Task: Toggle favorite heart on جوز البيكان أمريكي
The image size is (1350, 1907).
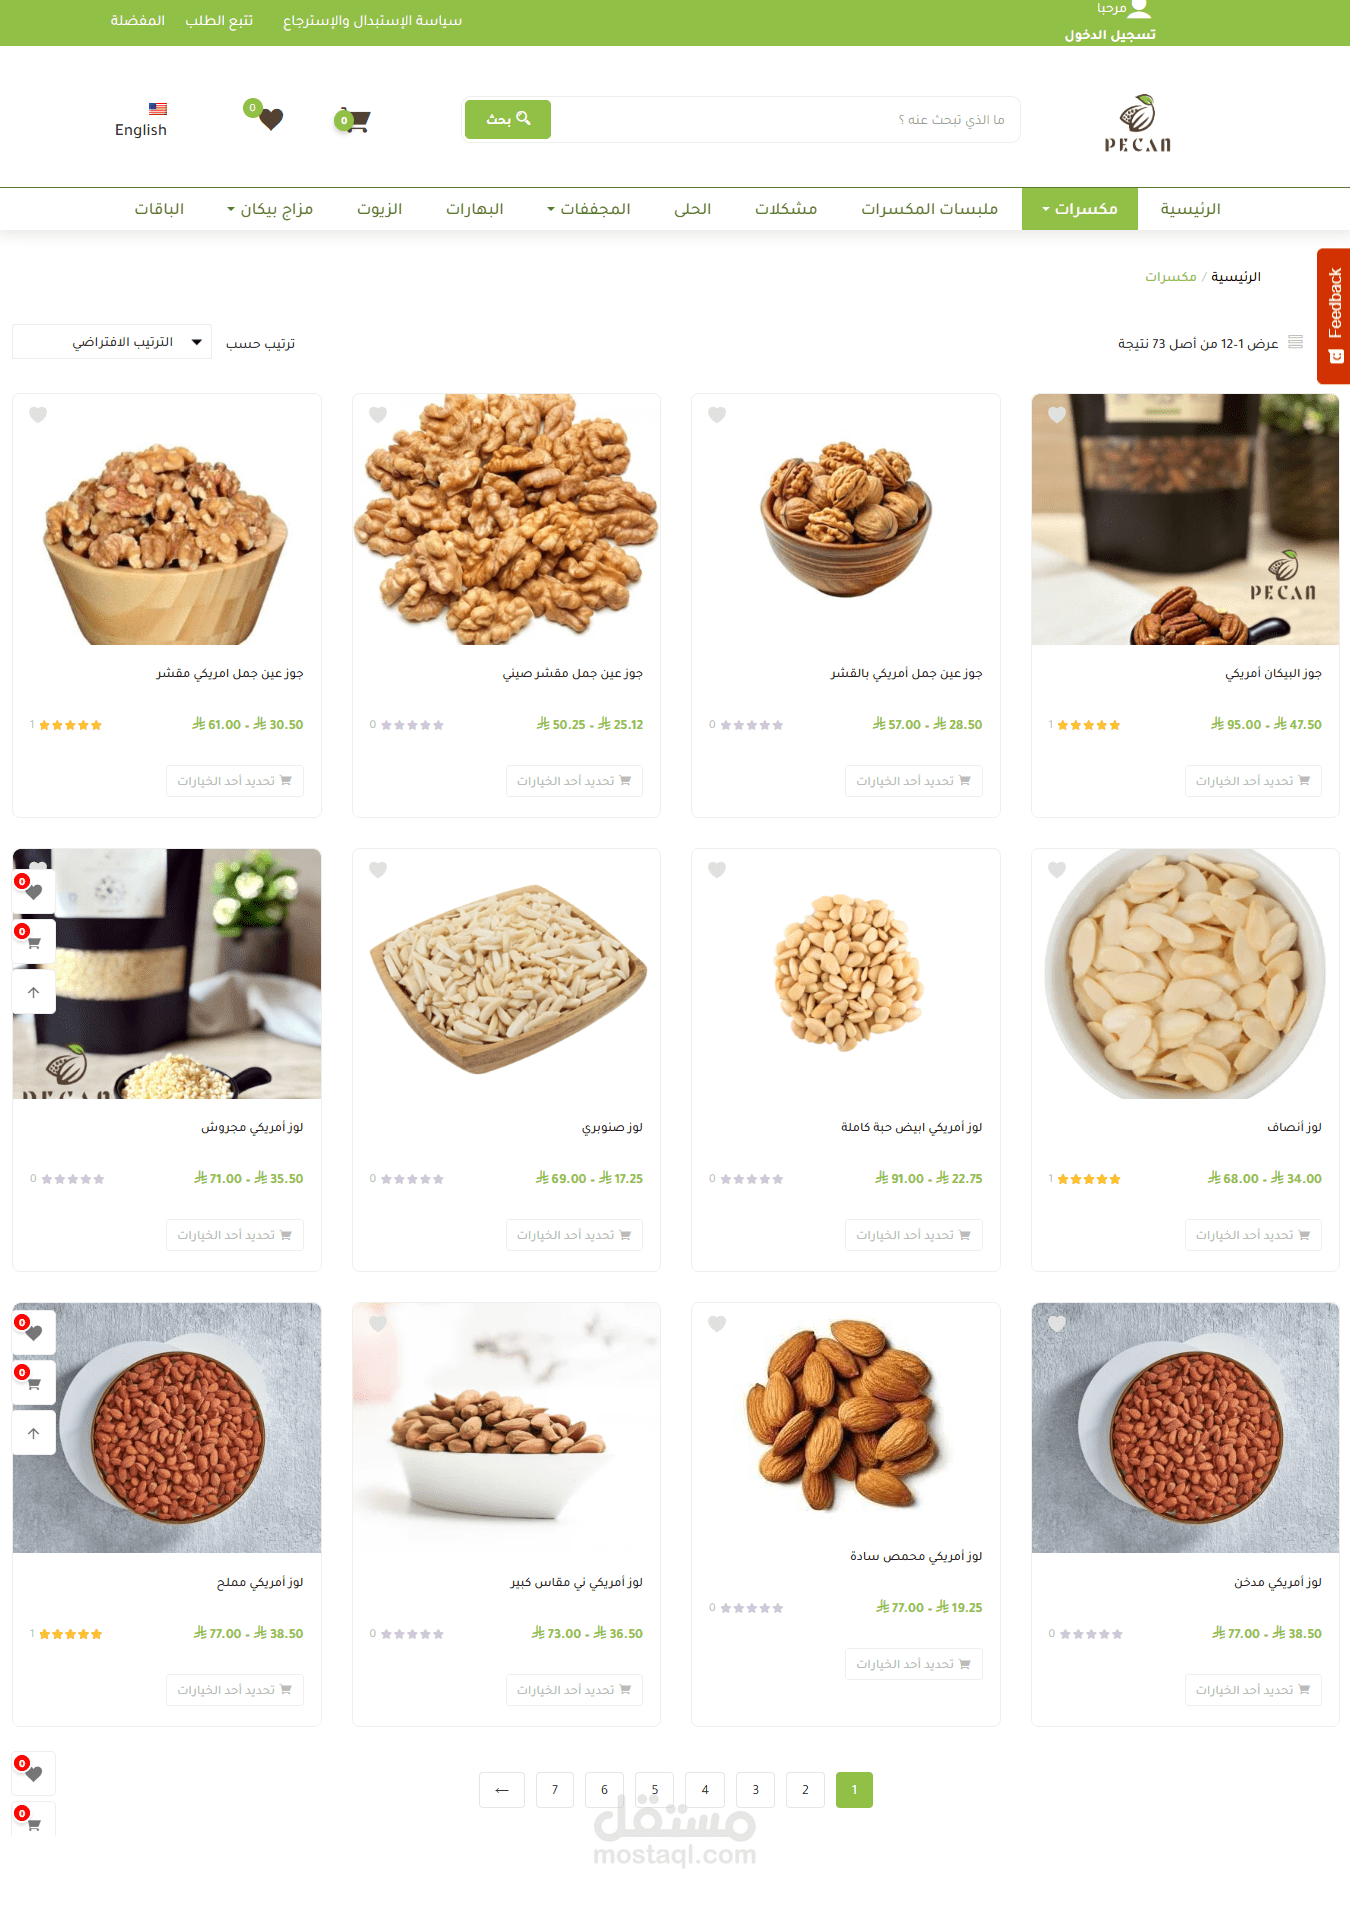Action: [x=1057, y=415]
